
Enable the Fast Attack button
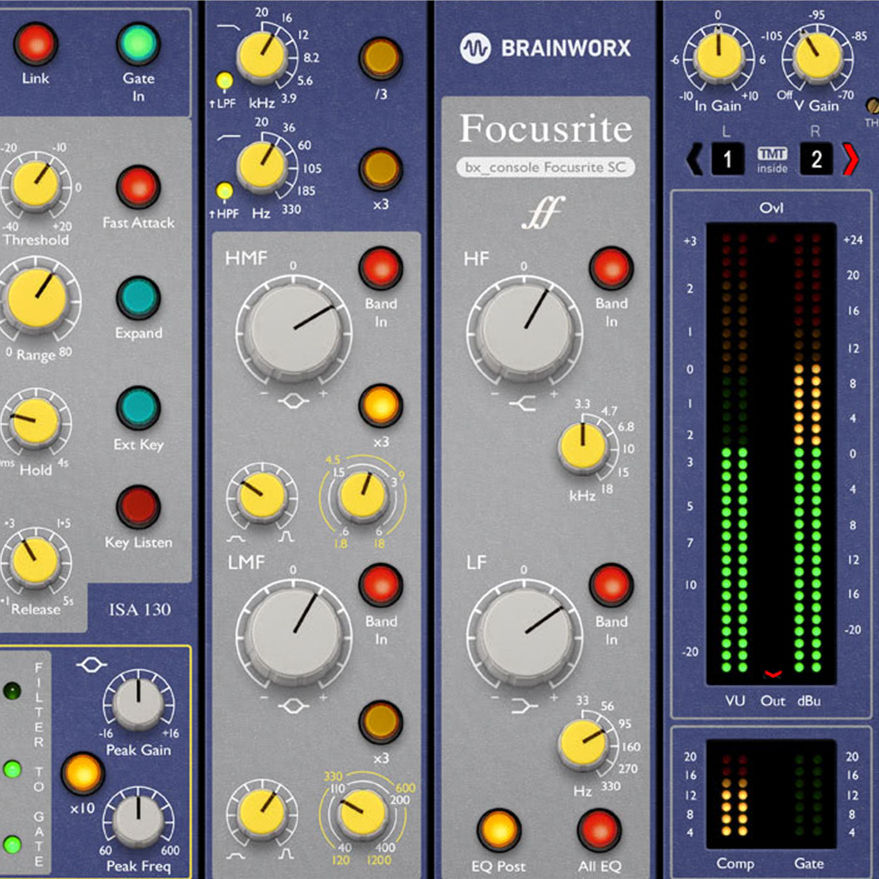(x=138, y=187)
